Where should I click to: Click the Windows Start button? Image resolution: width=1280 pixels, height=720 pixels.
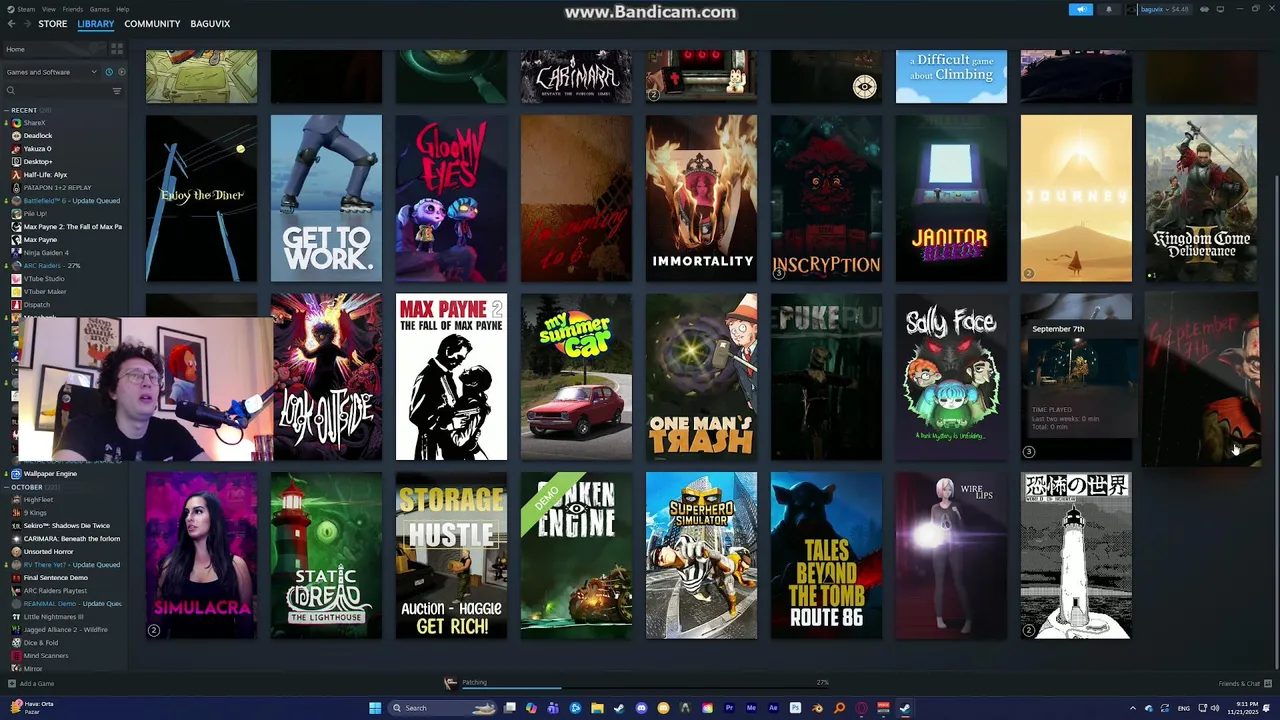[375, 708]
